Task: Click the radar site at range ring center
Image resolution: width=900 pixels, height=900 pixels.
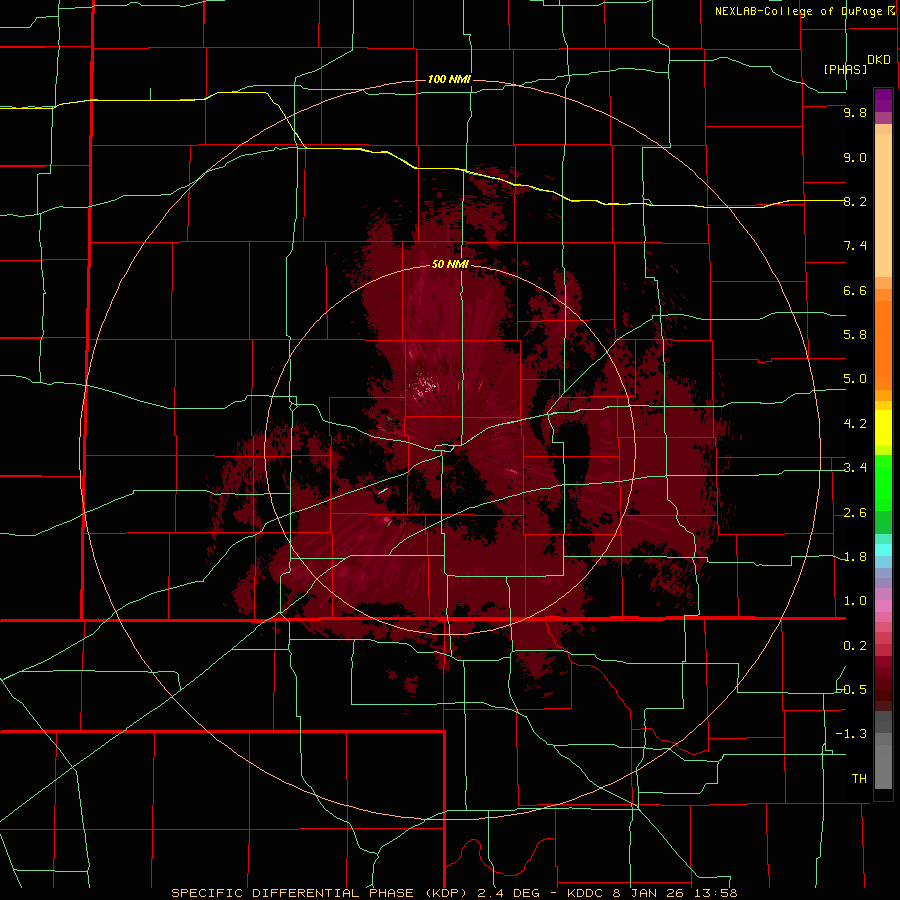Action: 450,450
